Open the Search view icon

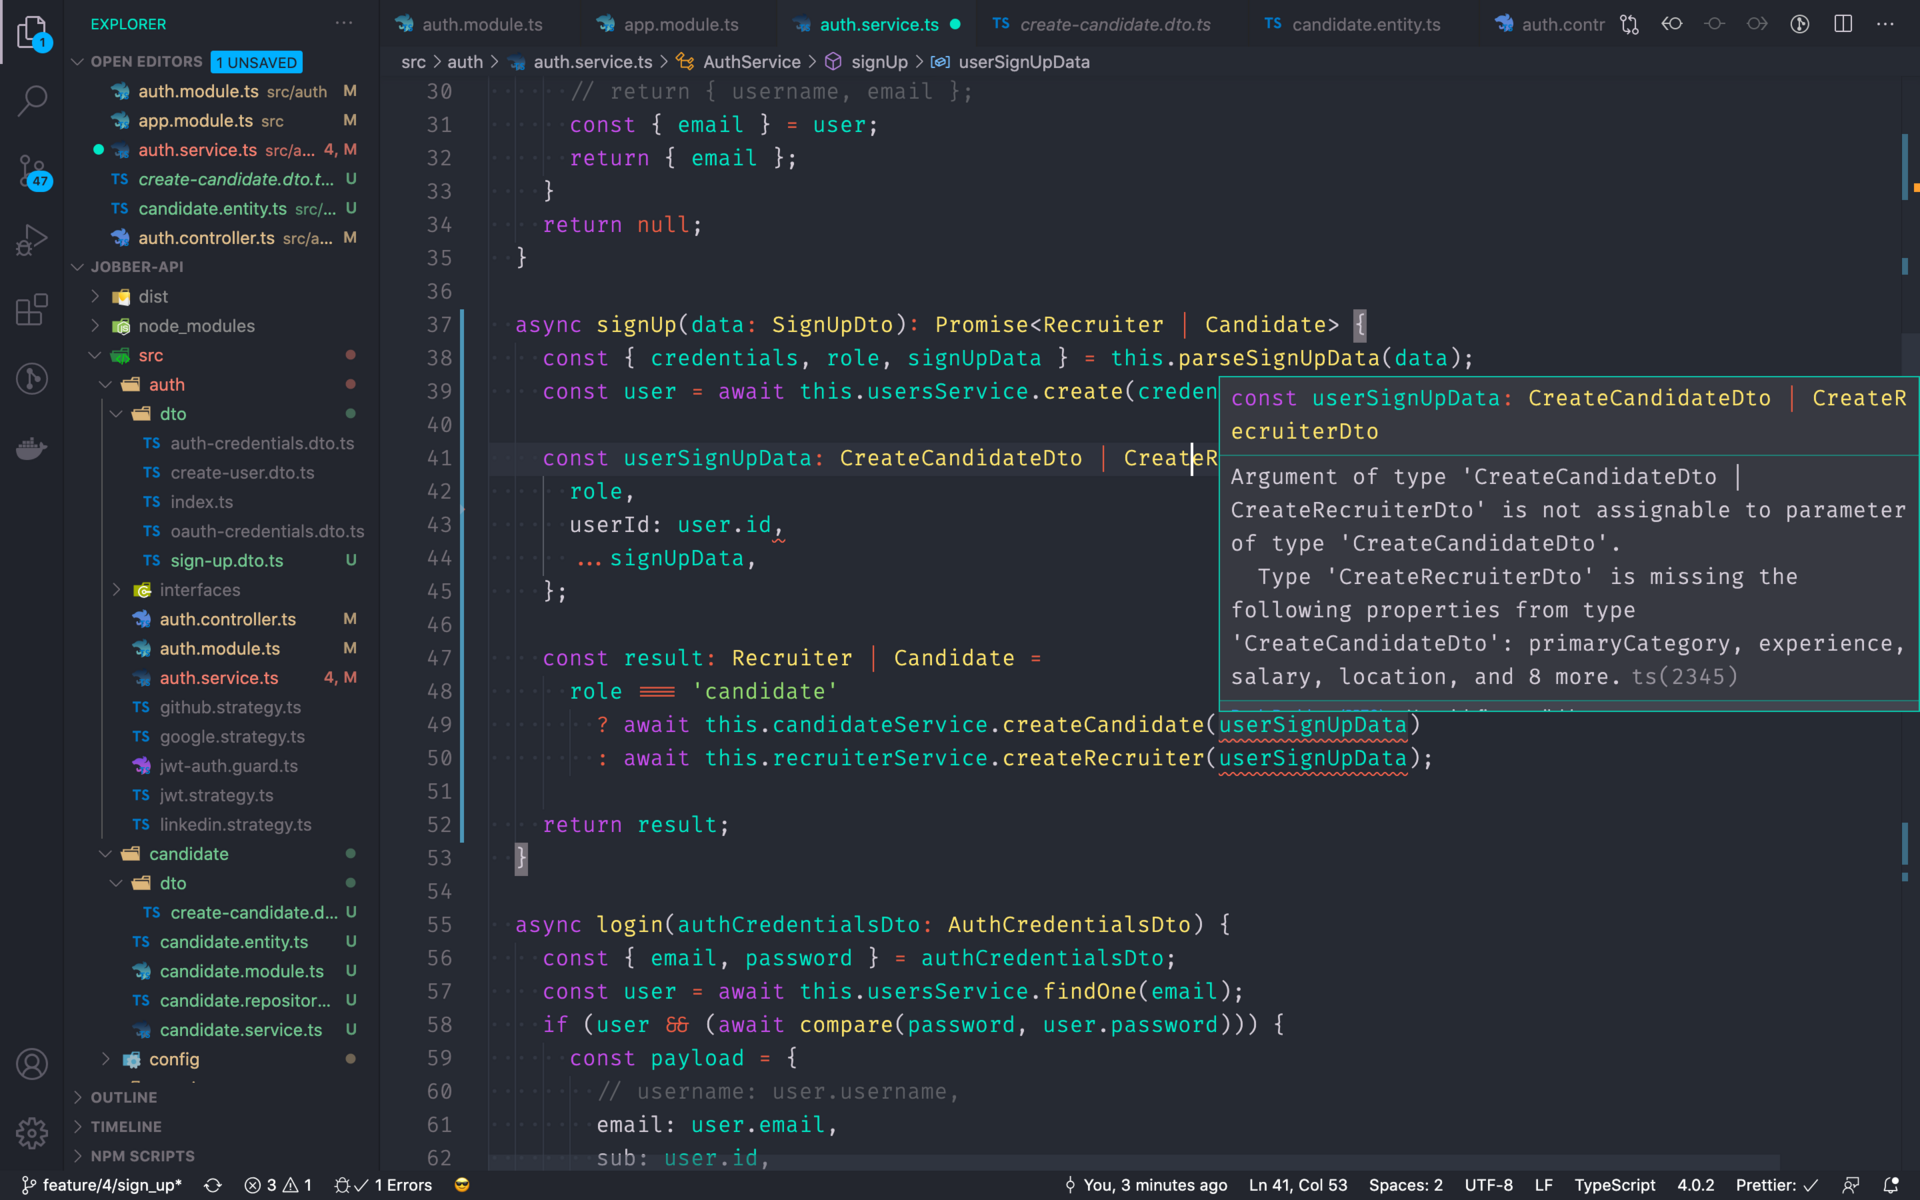pyautogui.click(x=32, y=100)
